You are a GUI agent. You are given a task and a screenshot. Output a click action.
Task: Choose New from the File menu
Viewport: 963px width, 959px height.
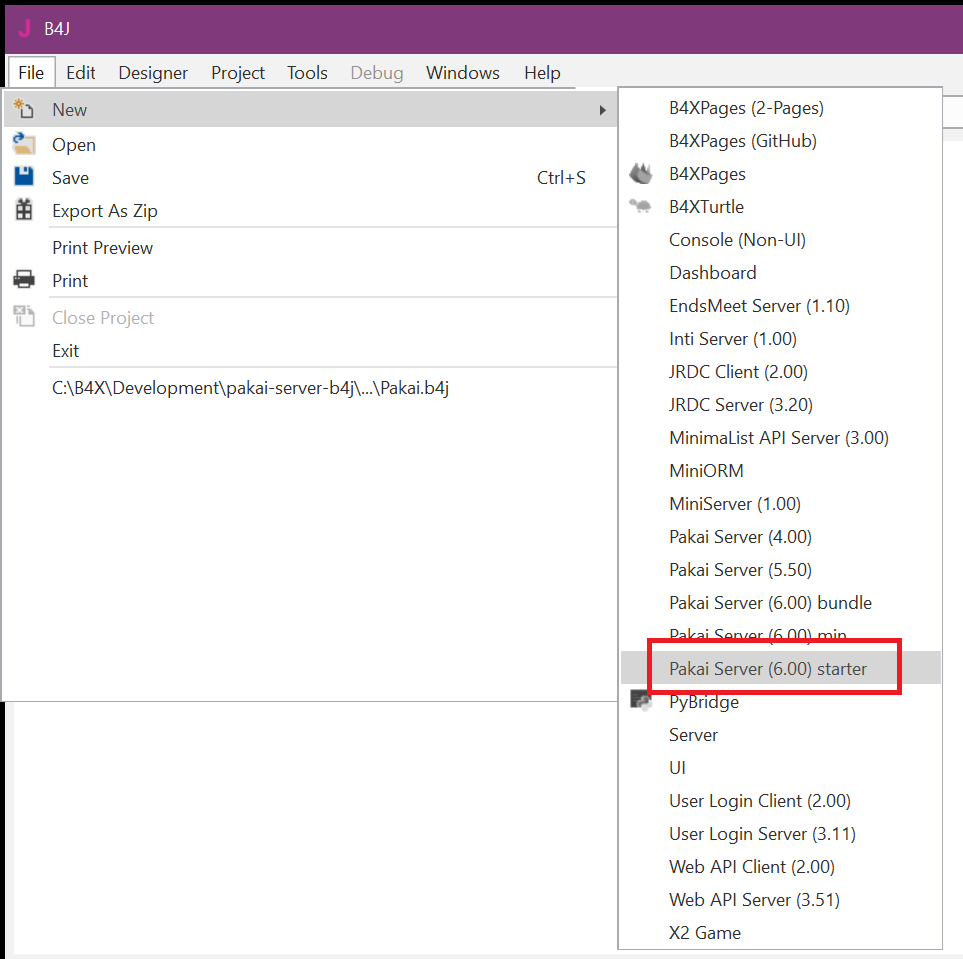[310, 109]
